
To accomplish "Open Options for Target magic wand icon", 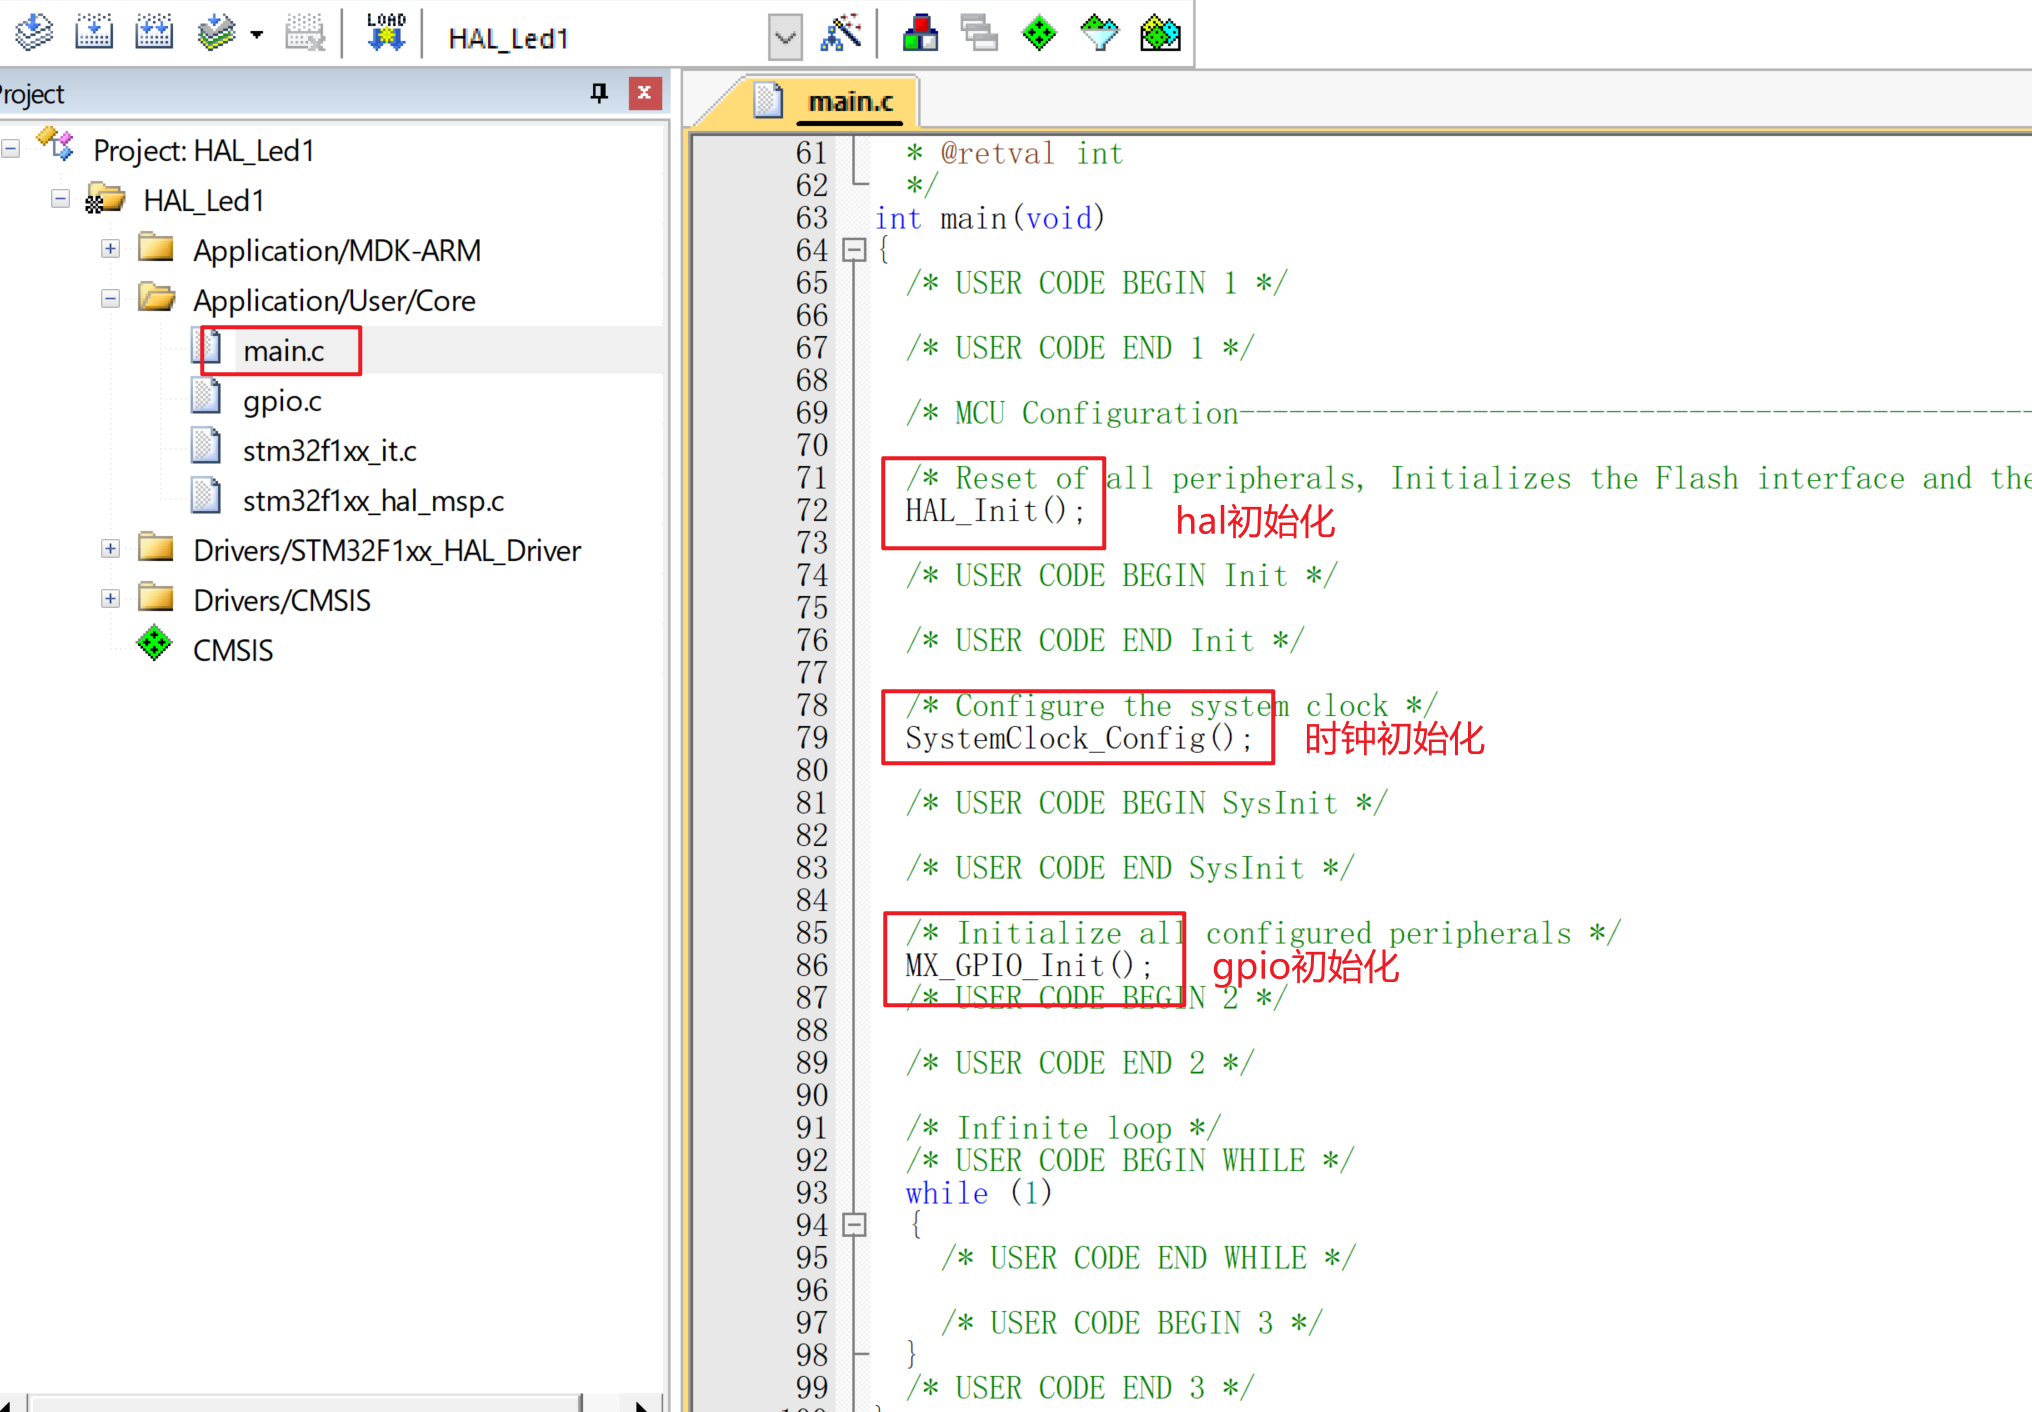I will tap(840, 33).
